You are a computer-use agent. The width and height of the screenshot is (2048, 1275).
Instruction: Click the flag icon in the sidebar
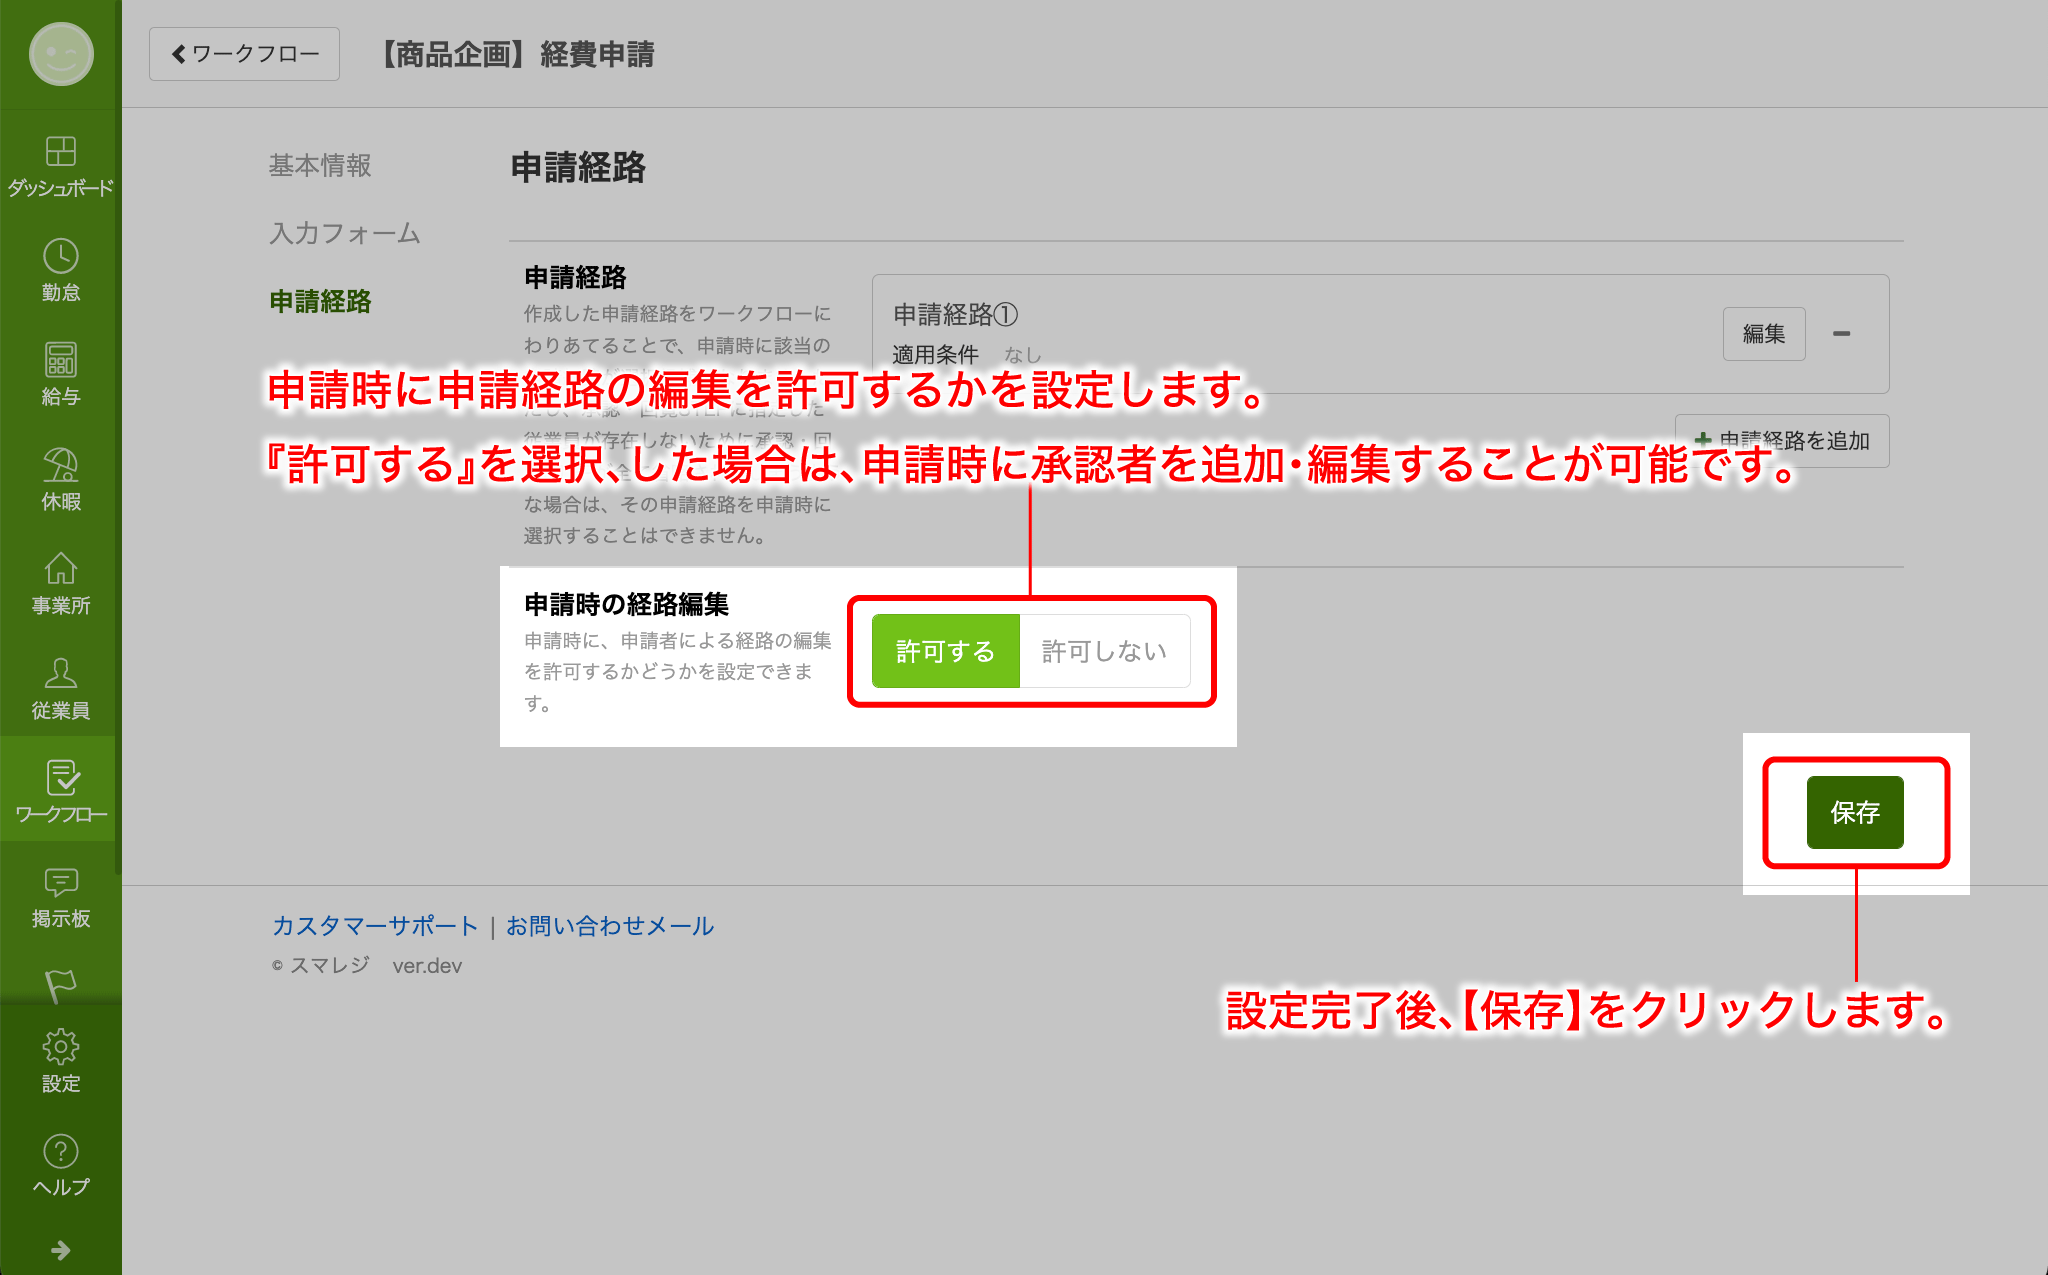[60, 986]
